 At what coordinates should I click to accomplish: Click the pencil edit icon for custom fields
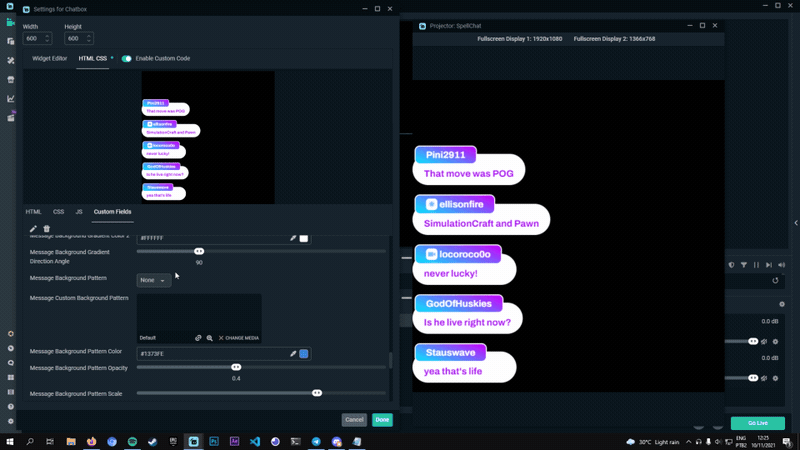(x=33, y=229)
